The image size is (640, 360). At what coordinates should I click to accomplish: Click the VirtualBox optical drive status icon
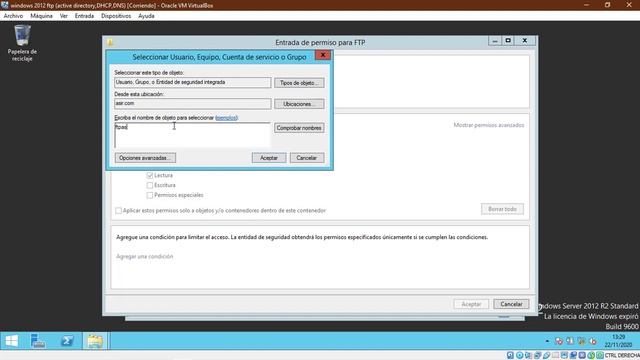pos(520,356)
